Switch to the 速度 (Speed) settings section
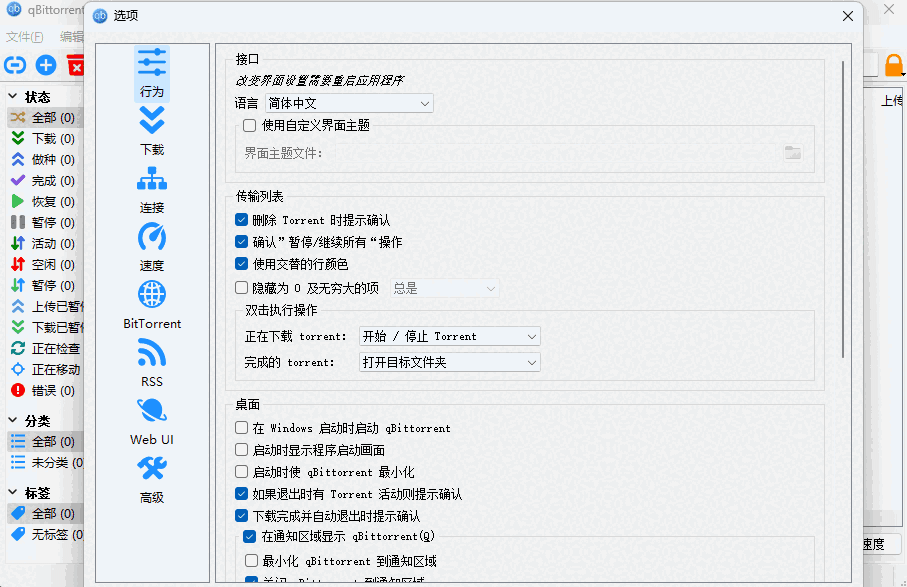The image size is (907, 587). point(152,247)
